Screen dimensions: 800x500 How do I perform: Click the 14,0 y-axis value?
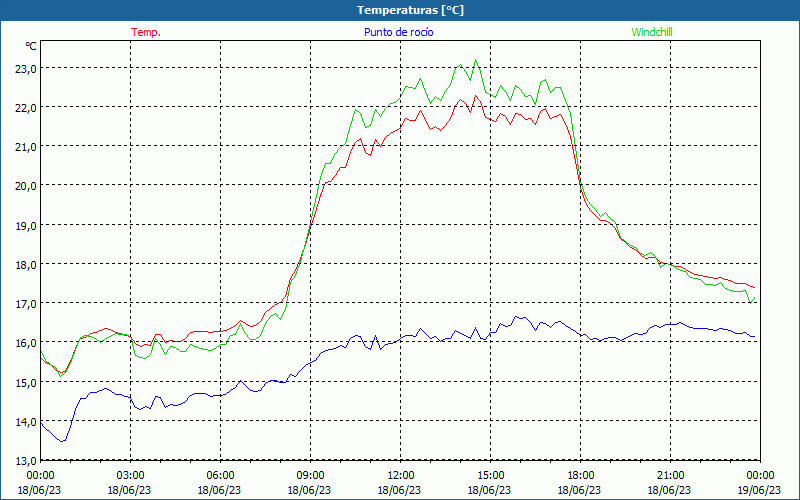26,421
